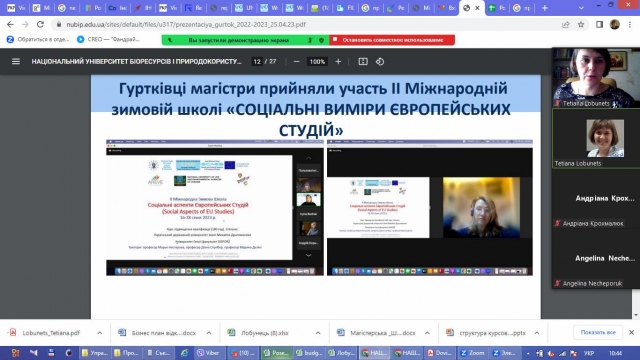Open a new browser tab
Image resolution: width=640 pixels, height=360 pixels.
point(544,8)
